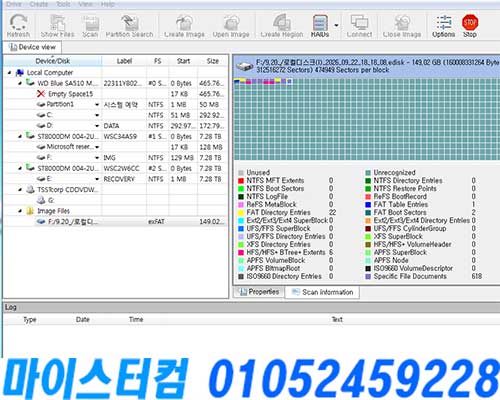Open the dropdown arrow on C: row
Screen dimensions: 500x400
point(97,115)
